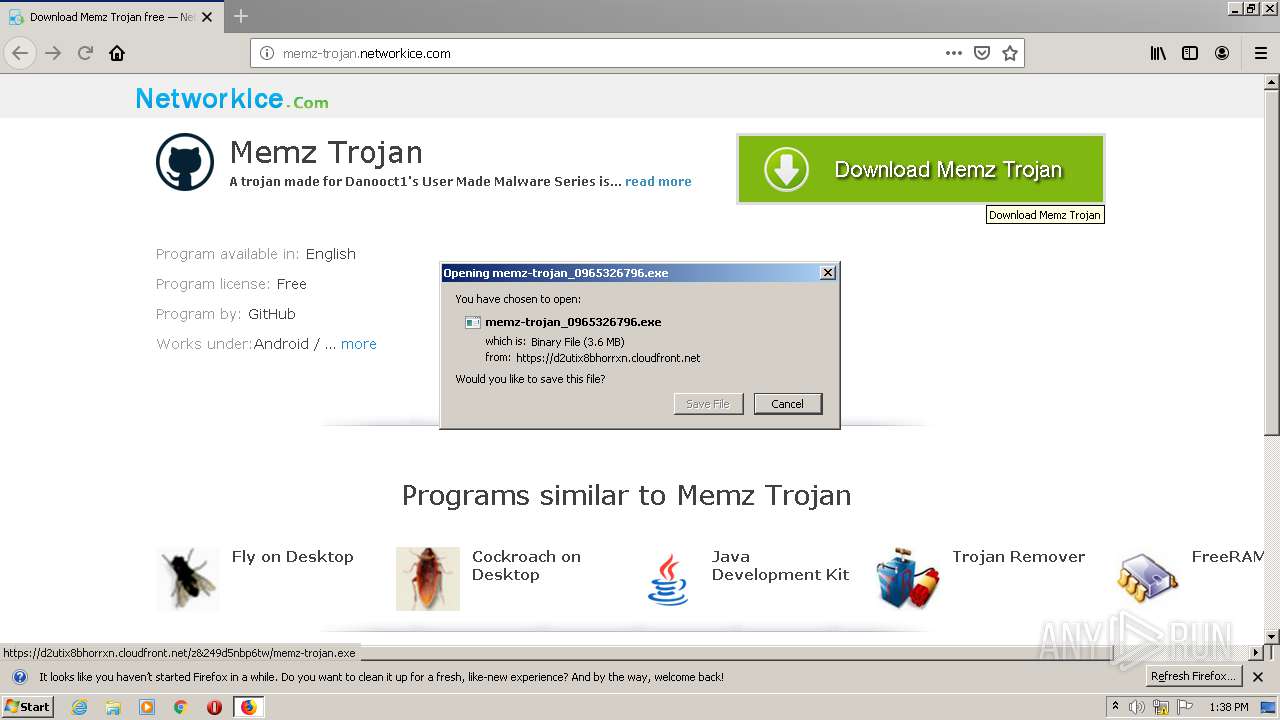Click the Save File button
The image size is (1280, 720).
point(708,404)
